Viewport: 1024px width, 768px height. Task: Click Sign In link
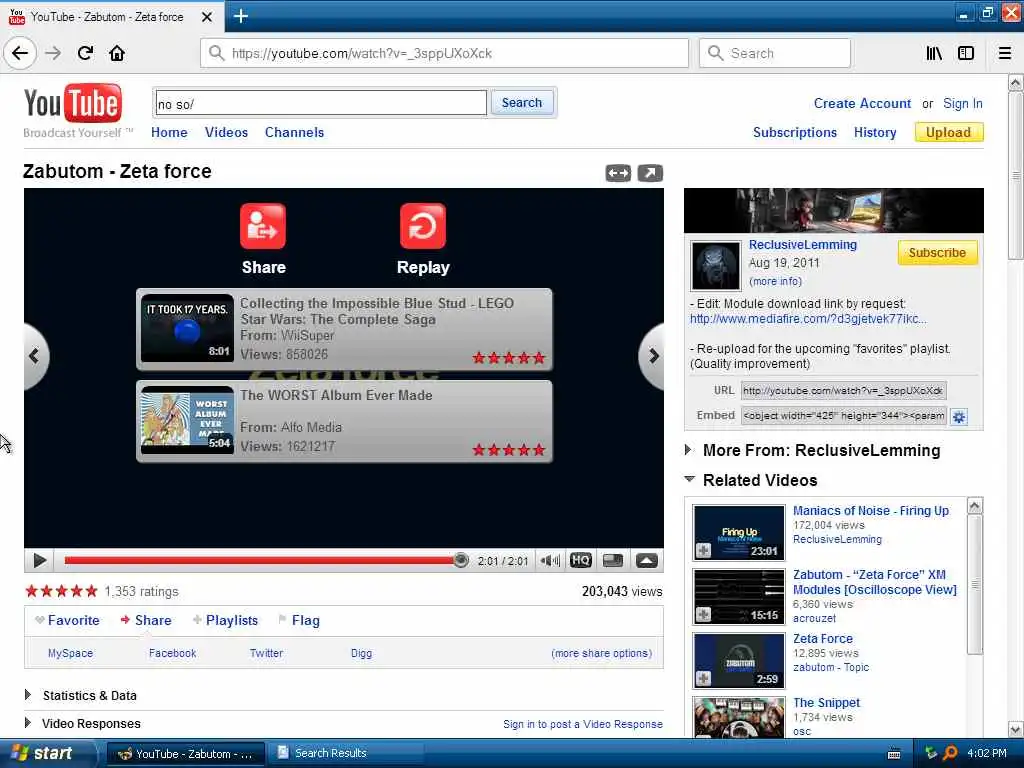(x=963, y=103)
